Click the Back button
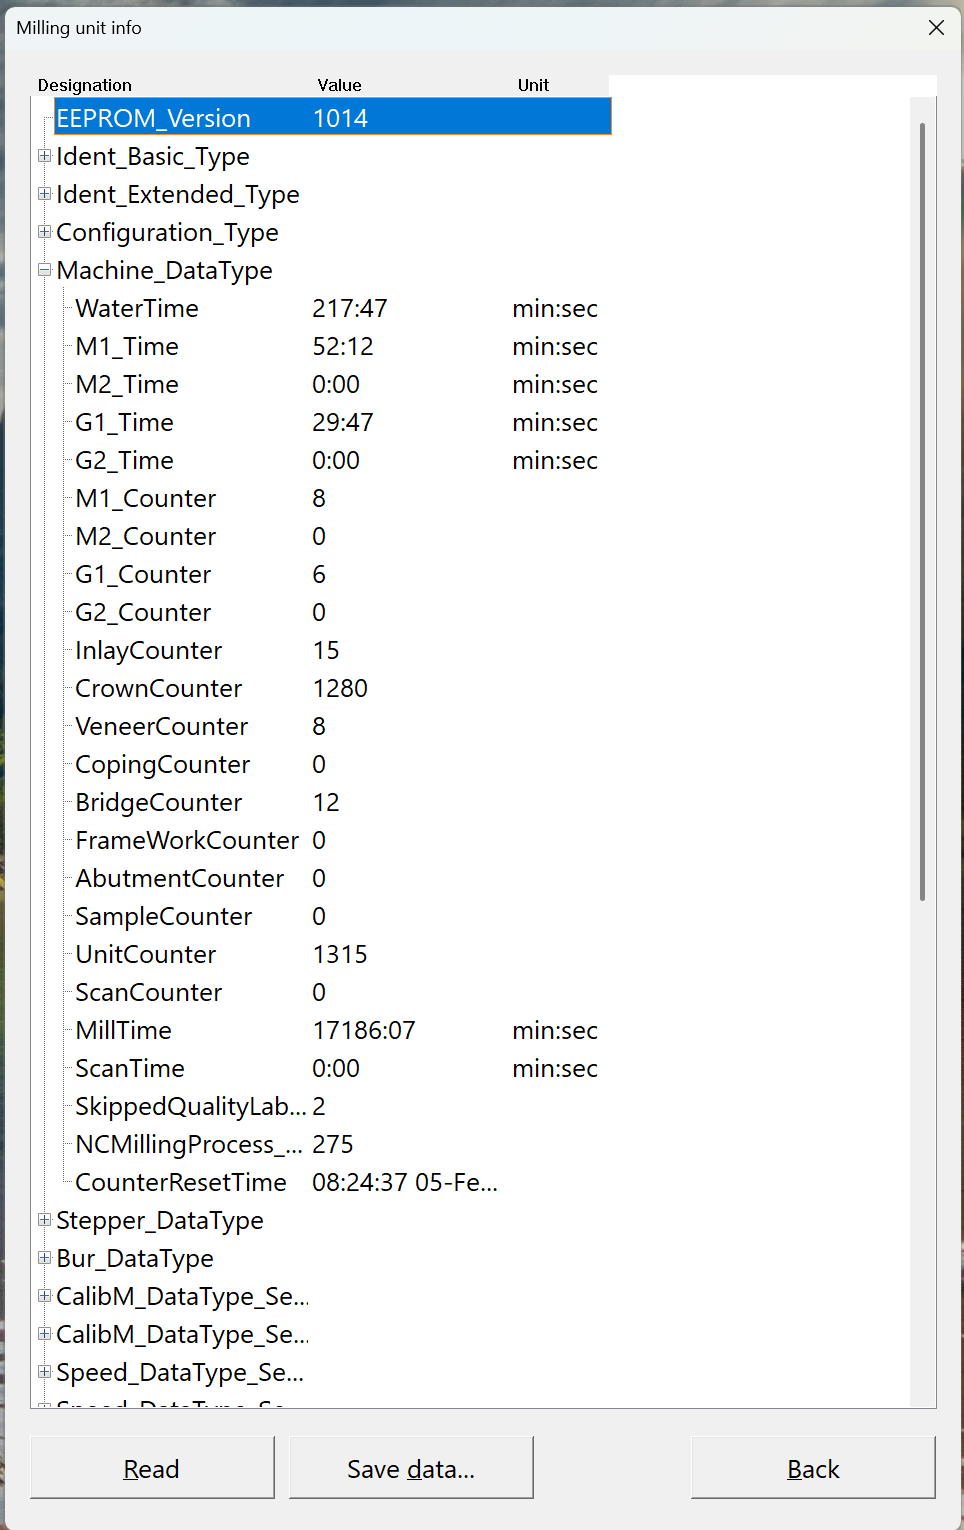Screen dimensions: 964x1530 (x=812, y=1468)
